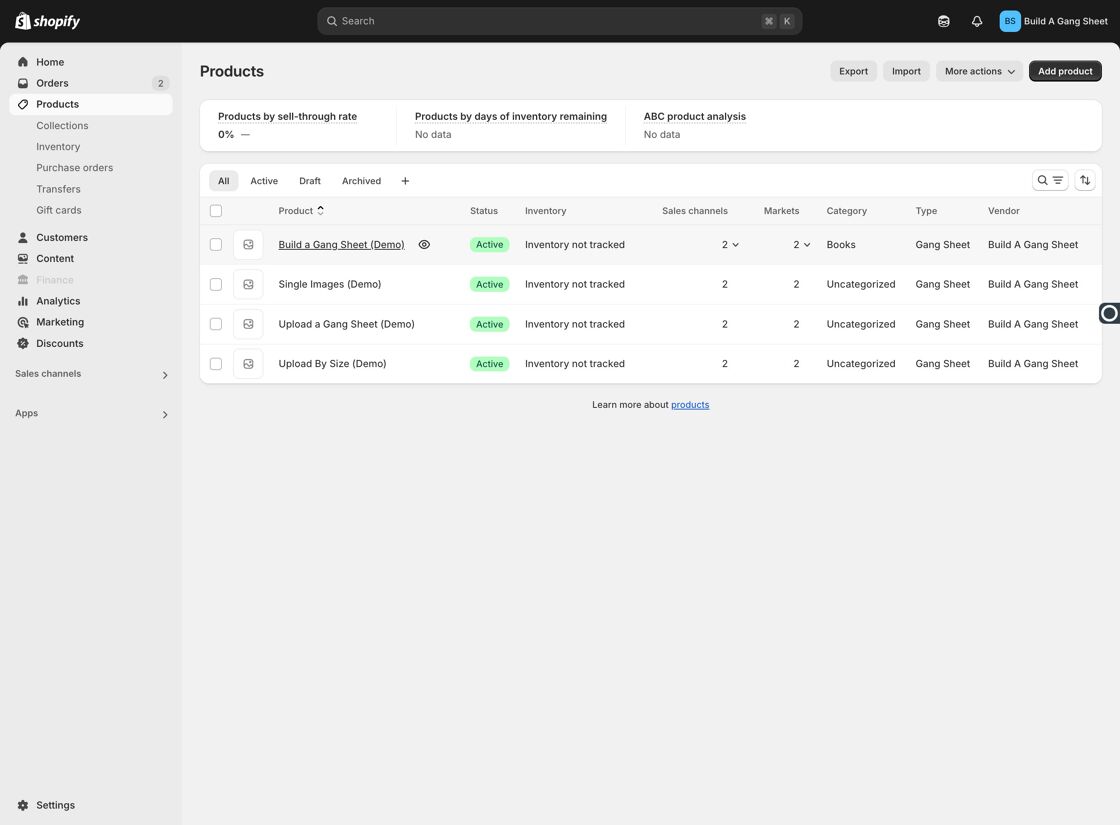Open Products by days of inventory remaining
Screen dimensions: 1120x825
511,116
